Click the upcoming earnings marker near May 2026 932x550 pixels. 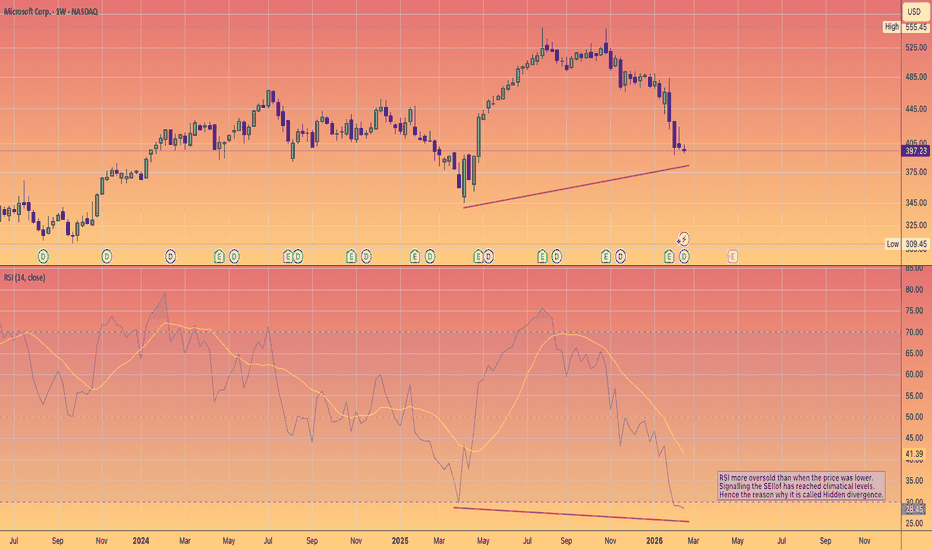coord(732,256)
